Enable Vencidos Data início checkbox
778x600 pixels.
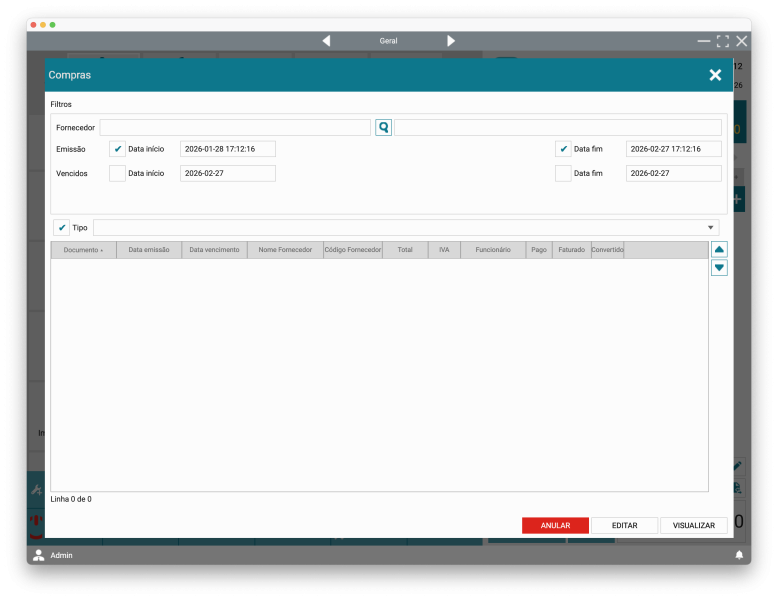(117, 173)
